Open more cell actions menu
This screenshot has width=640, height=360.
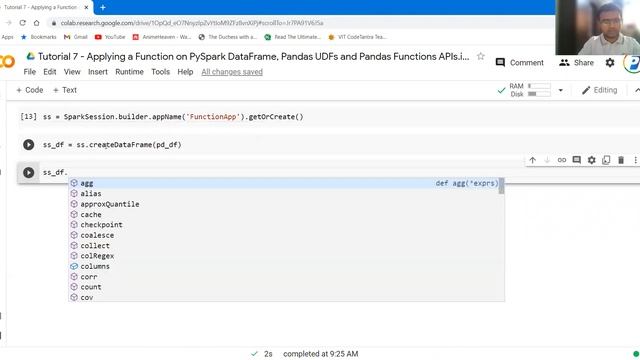coord(635,160)
